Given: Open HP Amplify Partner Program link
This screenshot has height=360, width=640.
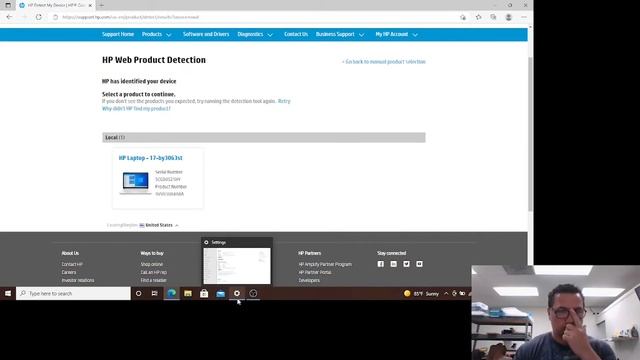Looking at the screenshot, I should click(x=325, y=264).
